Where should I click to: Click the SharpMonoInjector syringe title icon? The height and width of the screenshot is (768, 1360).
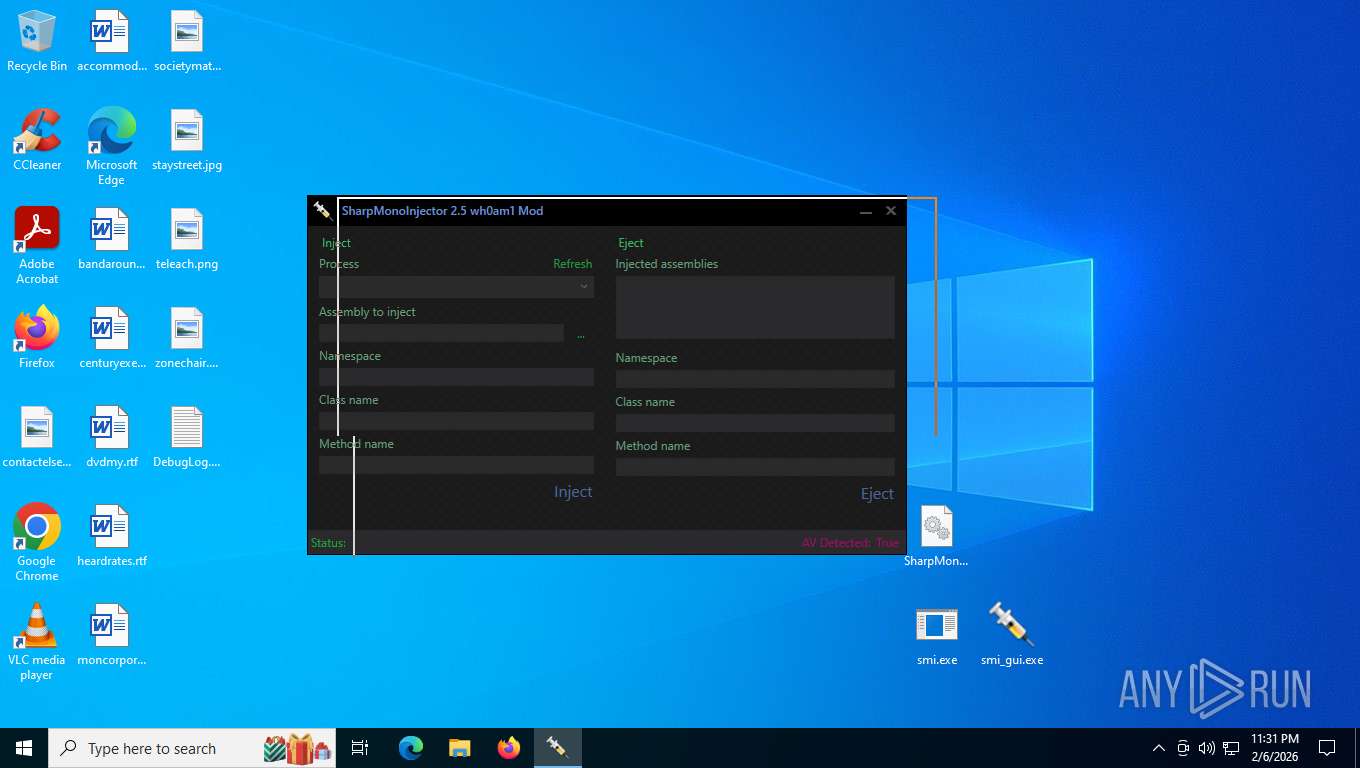pyautogui.click(x=322, y=211)
